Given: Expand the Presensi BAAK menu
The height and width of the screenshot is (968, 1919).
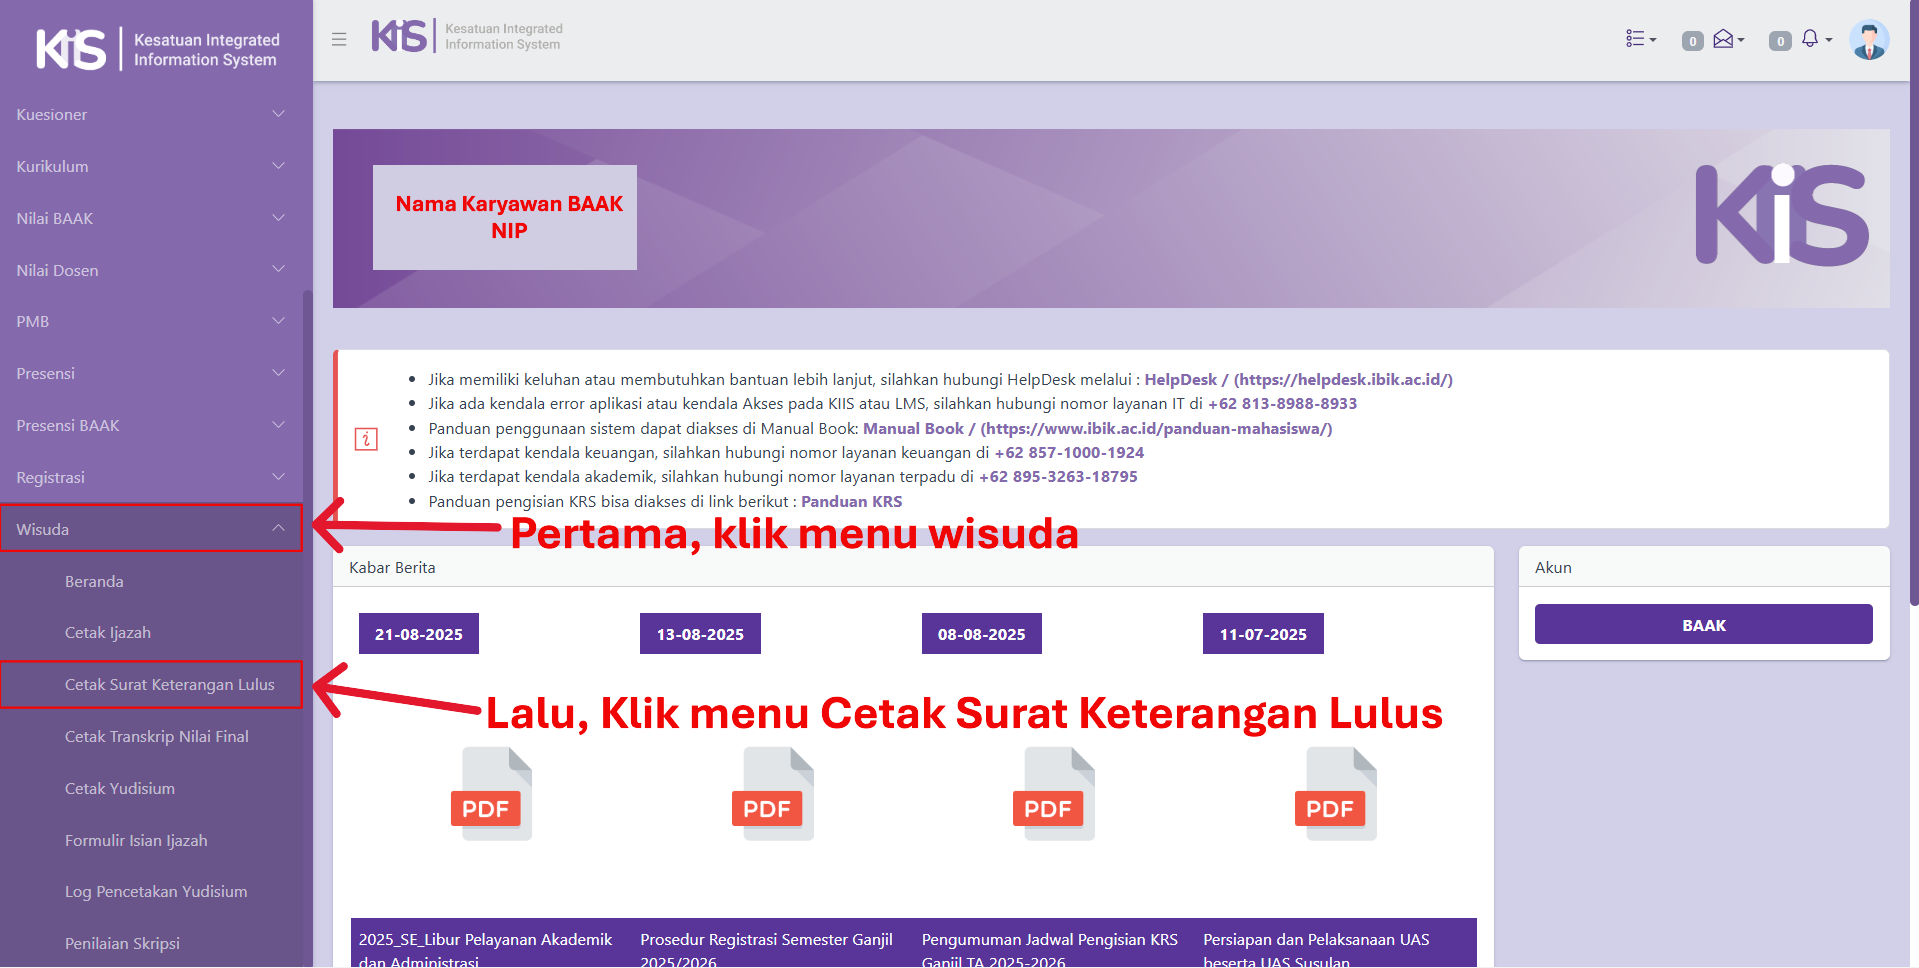Looking at the screenshot, I should click(x=150, y=426).
